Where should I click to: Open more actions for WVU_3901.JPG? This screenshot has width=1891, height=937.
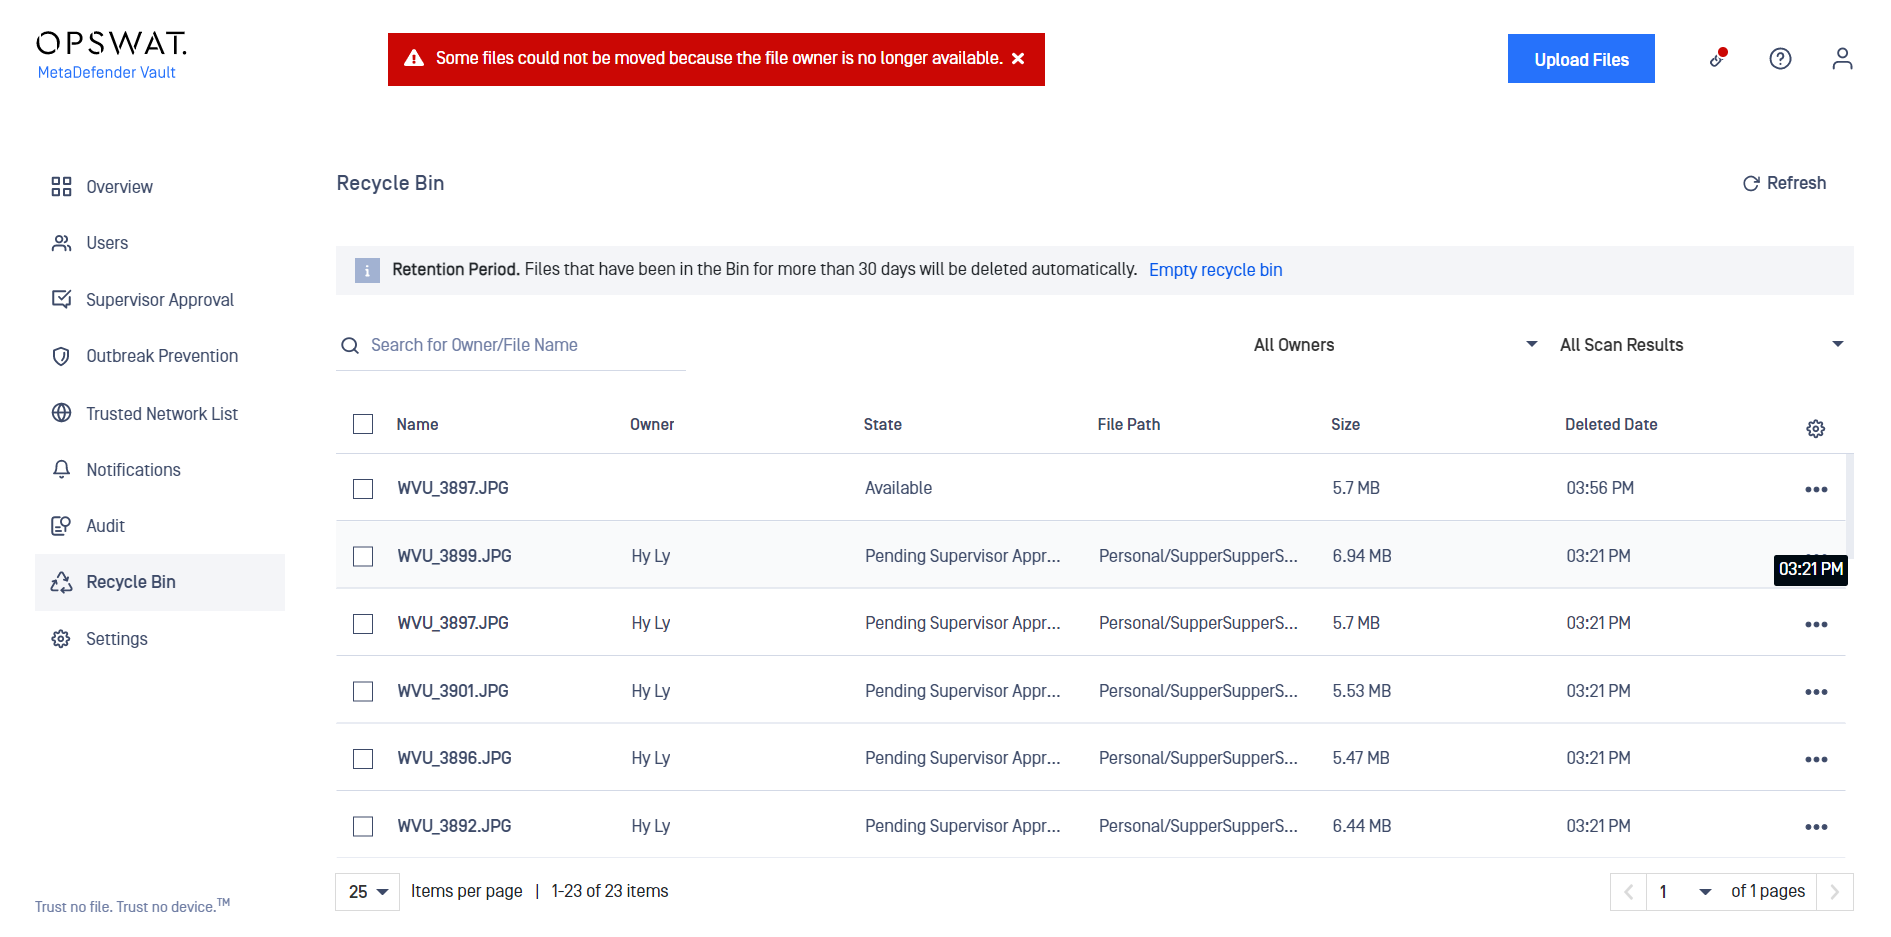[x=1816, y=692]
